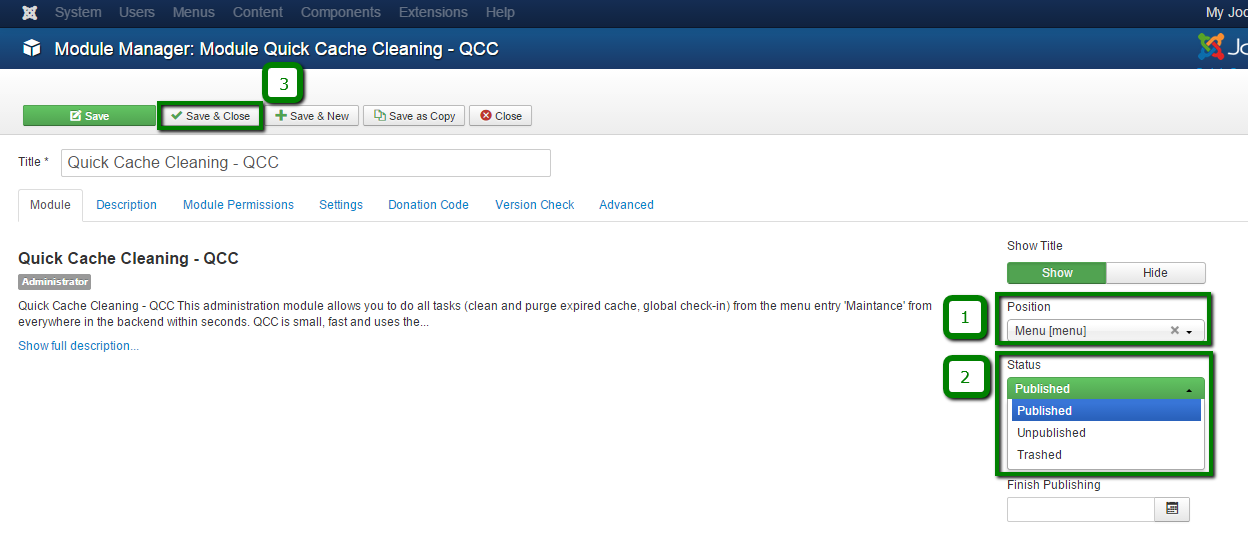Choose Unpublished option in Status list
Image resolution: width=1248 pixels, height=541 pixels.
[x=1106, y=433]
